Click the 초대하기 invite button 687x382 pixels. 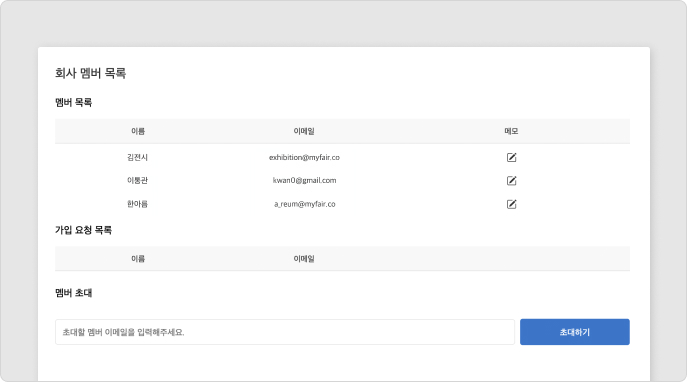pos(574,332)
